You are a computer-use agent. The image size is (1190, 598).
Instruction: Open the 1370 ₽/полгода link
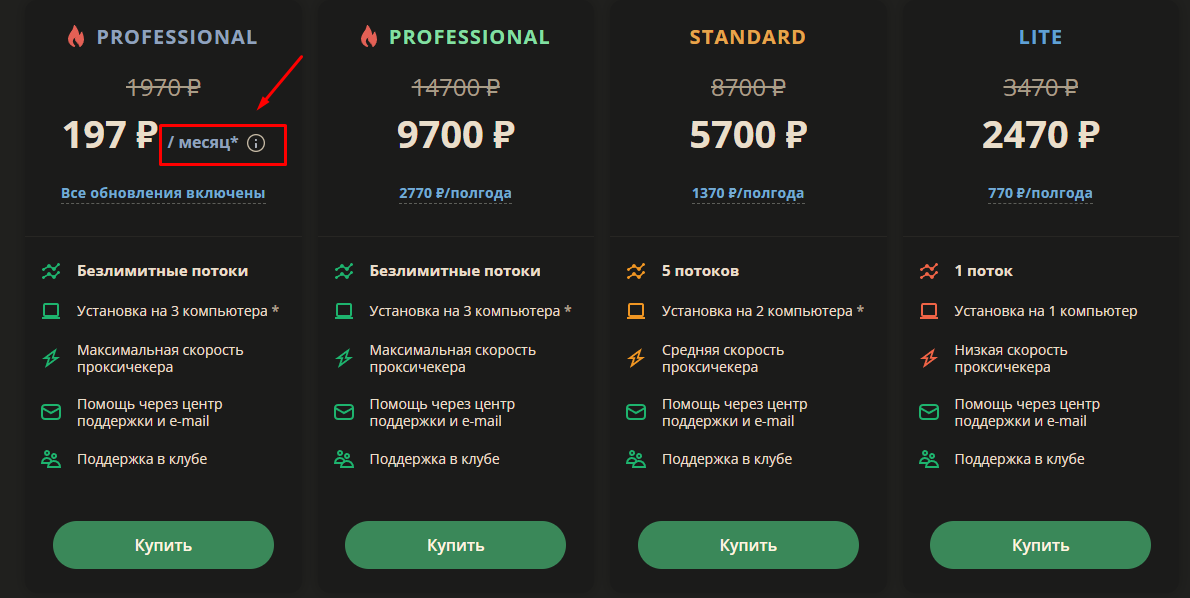coord(748,193)
